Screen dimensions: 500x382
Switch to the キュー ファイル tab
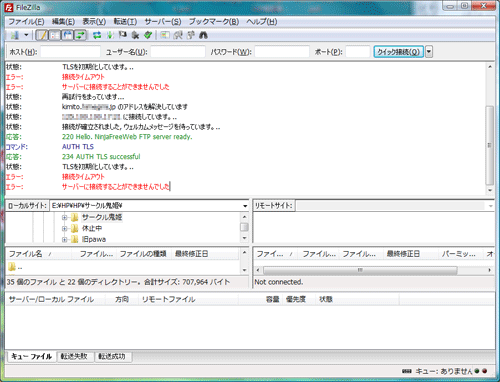pyautogui.click(x=32, y=356)
